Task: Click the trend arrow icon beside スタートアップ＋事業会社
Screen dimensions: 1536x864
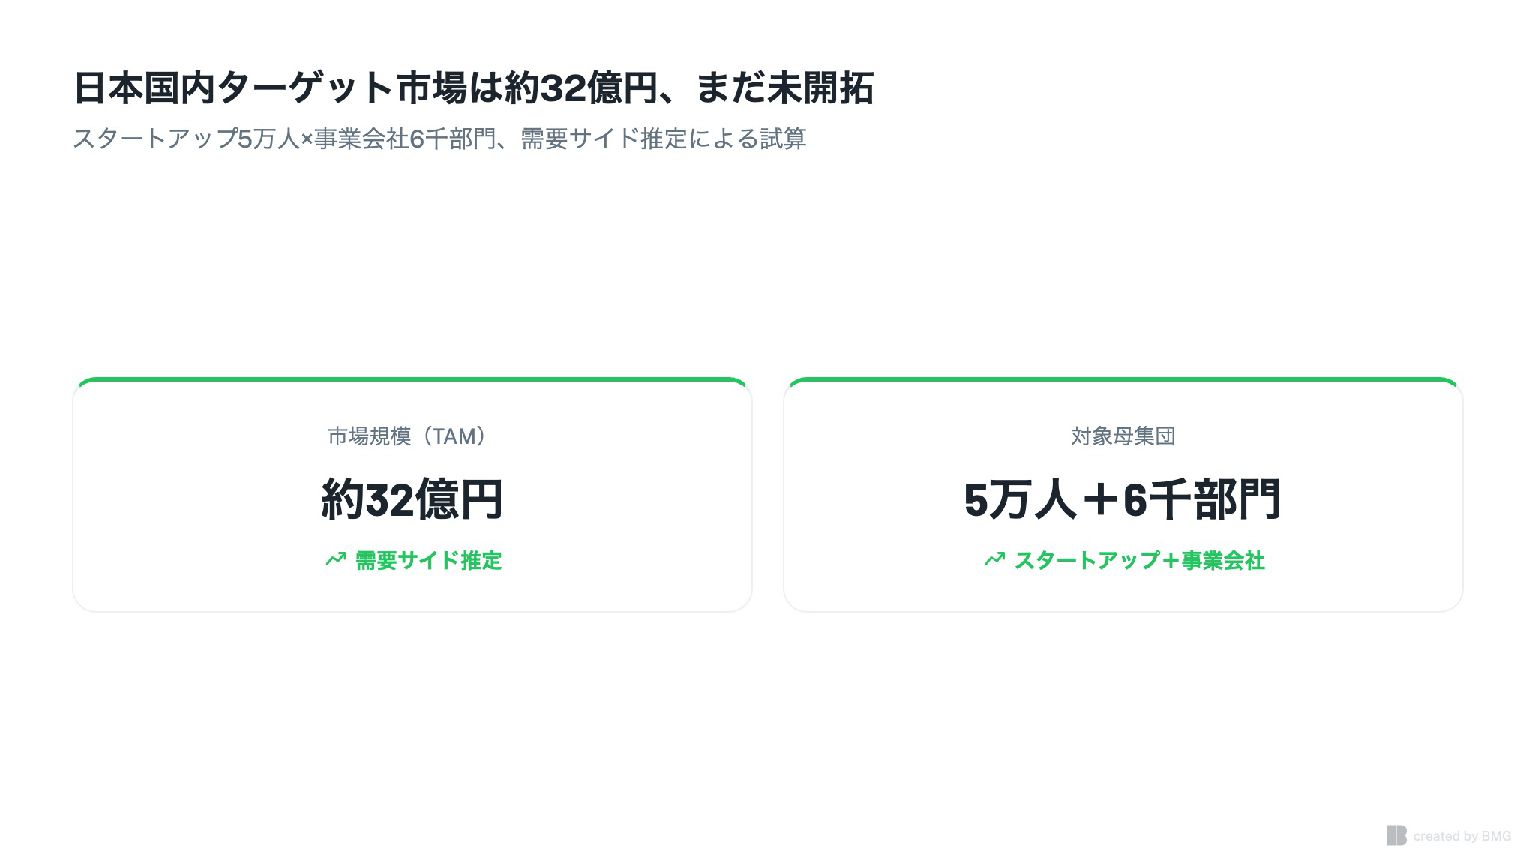Action: point(994,560)
